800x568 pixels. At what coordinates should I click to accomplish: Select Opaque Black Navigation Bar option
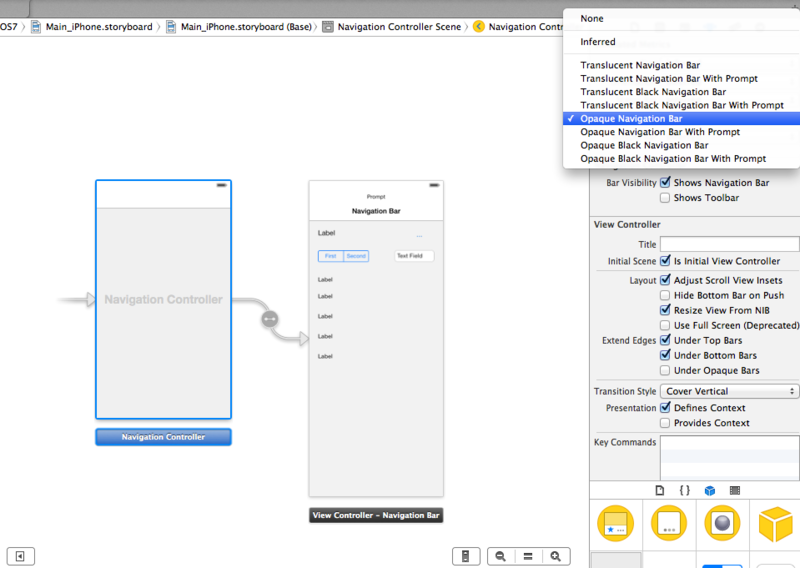pos(681,145)
